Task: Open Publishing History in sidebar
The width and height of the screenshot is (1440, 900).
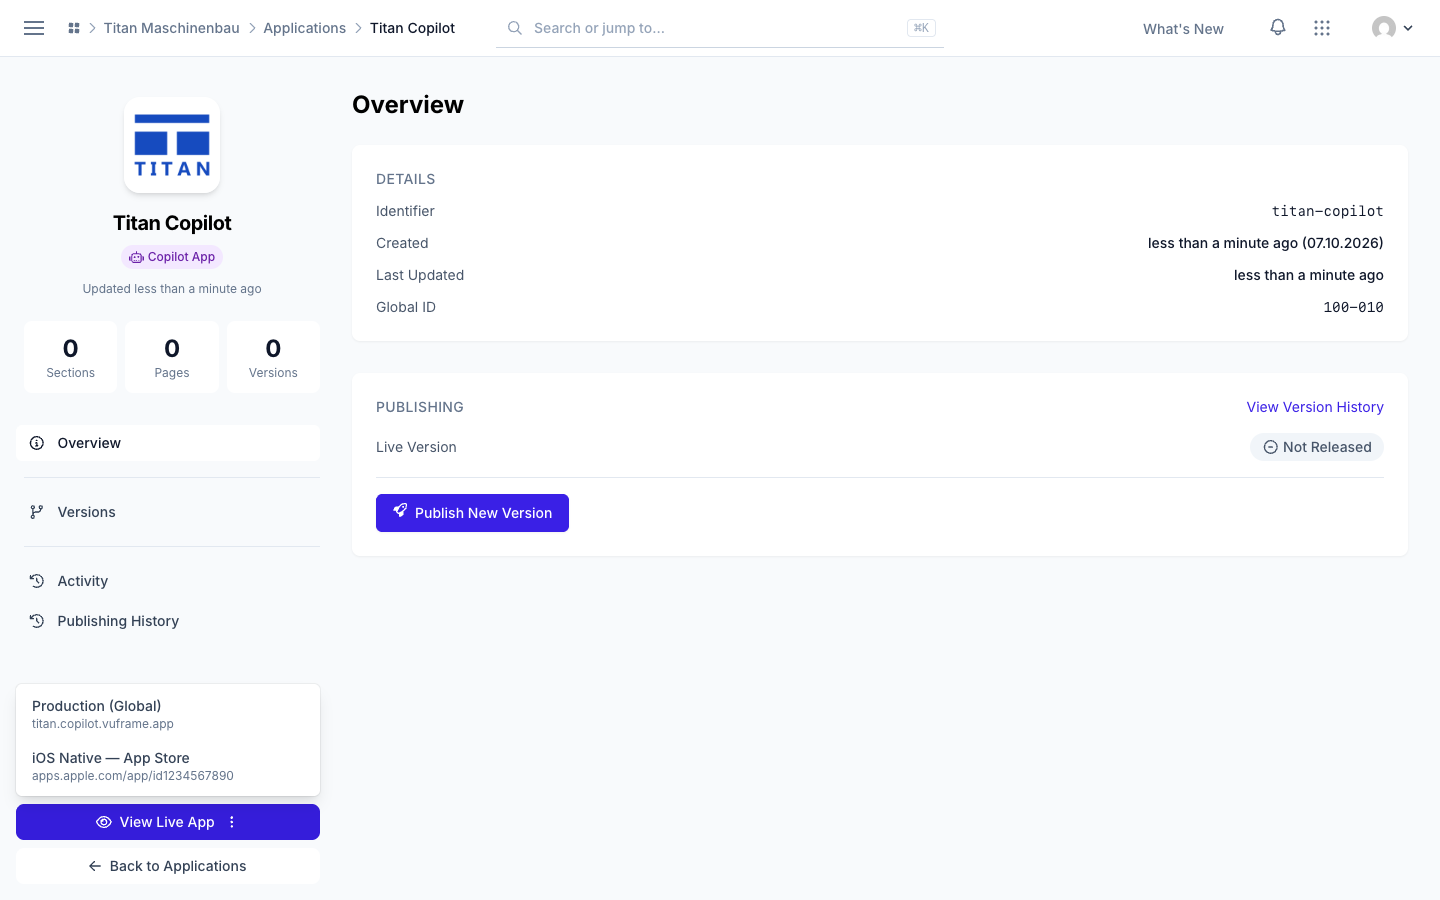Action: pos(168,621)
